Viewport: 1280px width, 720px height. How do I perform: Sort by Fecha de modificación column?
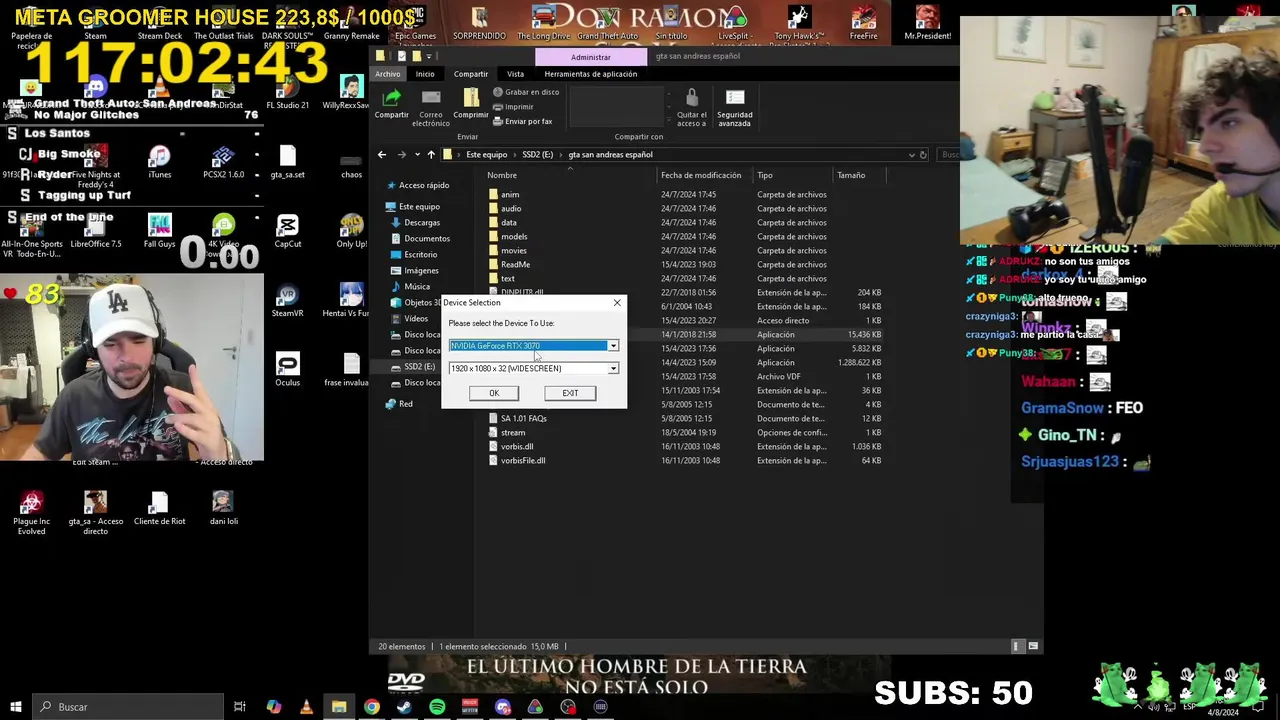pos(701,175)
